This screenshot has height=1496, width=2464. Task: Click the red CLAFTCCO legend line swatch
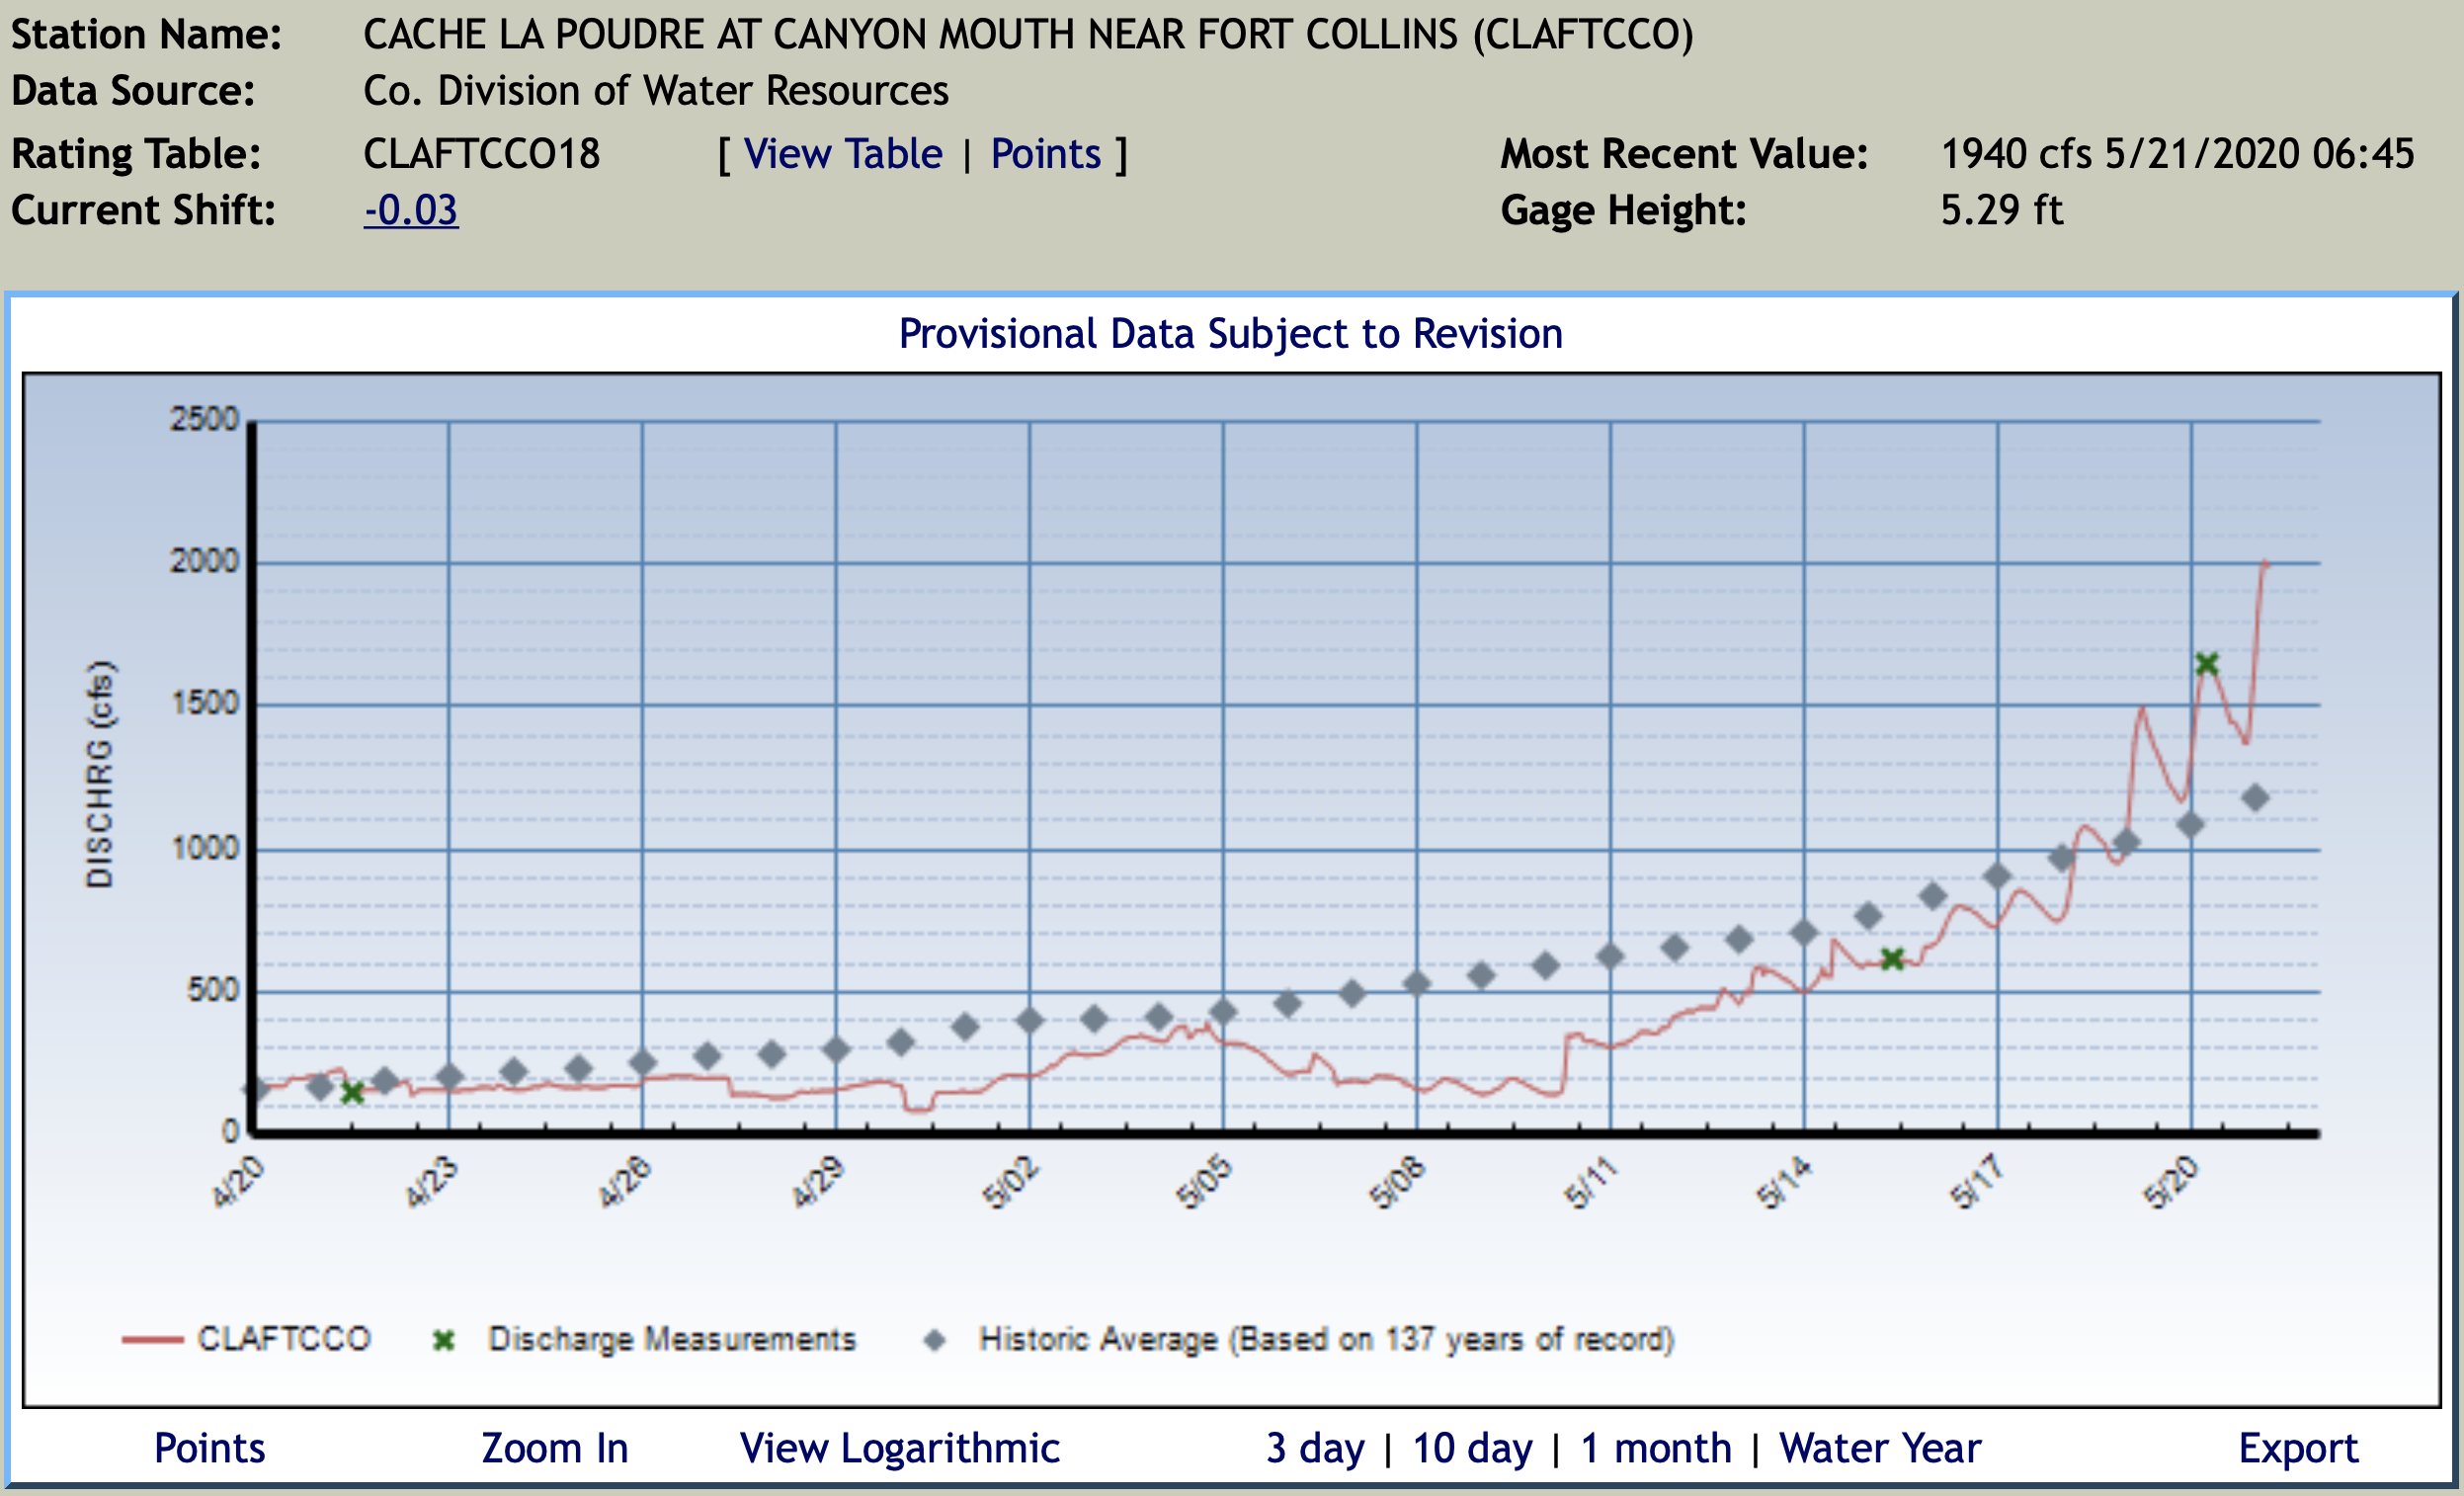coord(152,1340)
